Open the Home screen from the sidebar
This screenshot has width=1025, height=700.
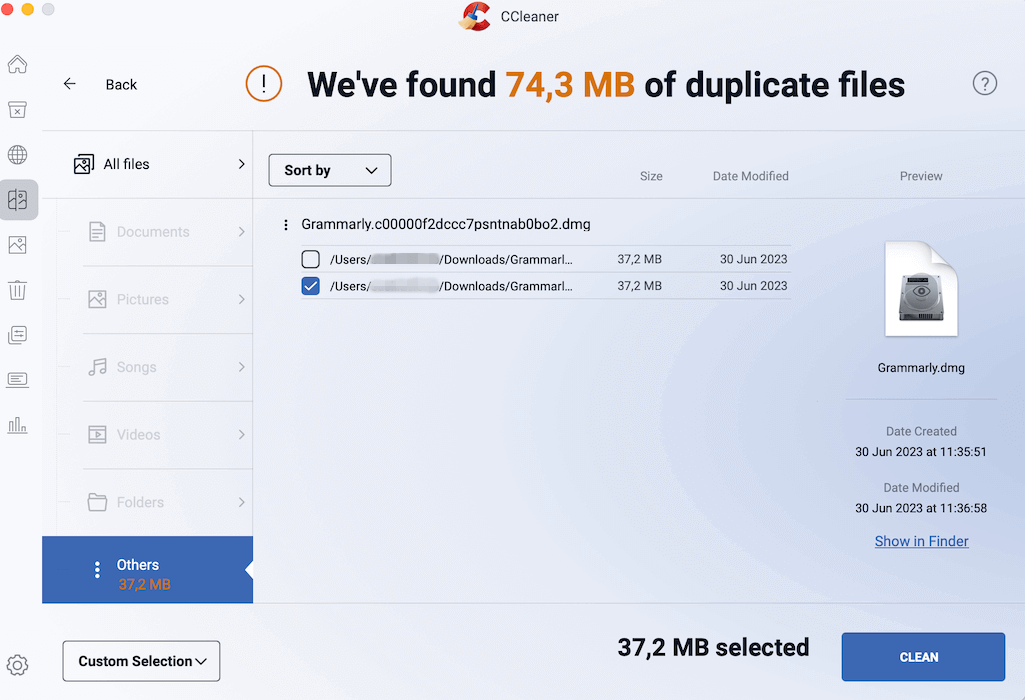pyautogui.click(x=17, y=64)
